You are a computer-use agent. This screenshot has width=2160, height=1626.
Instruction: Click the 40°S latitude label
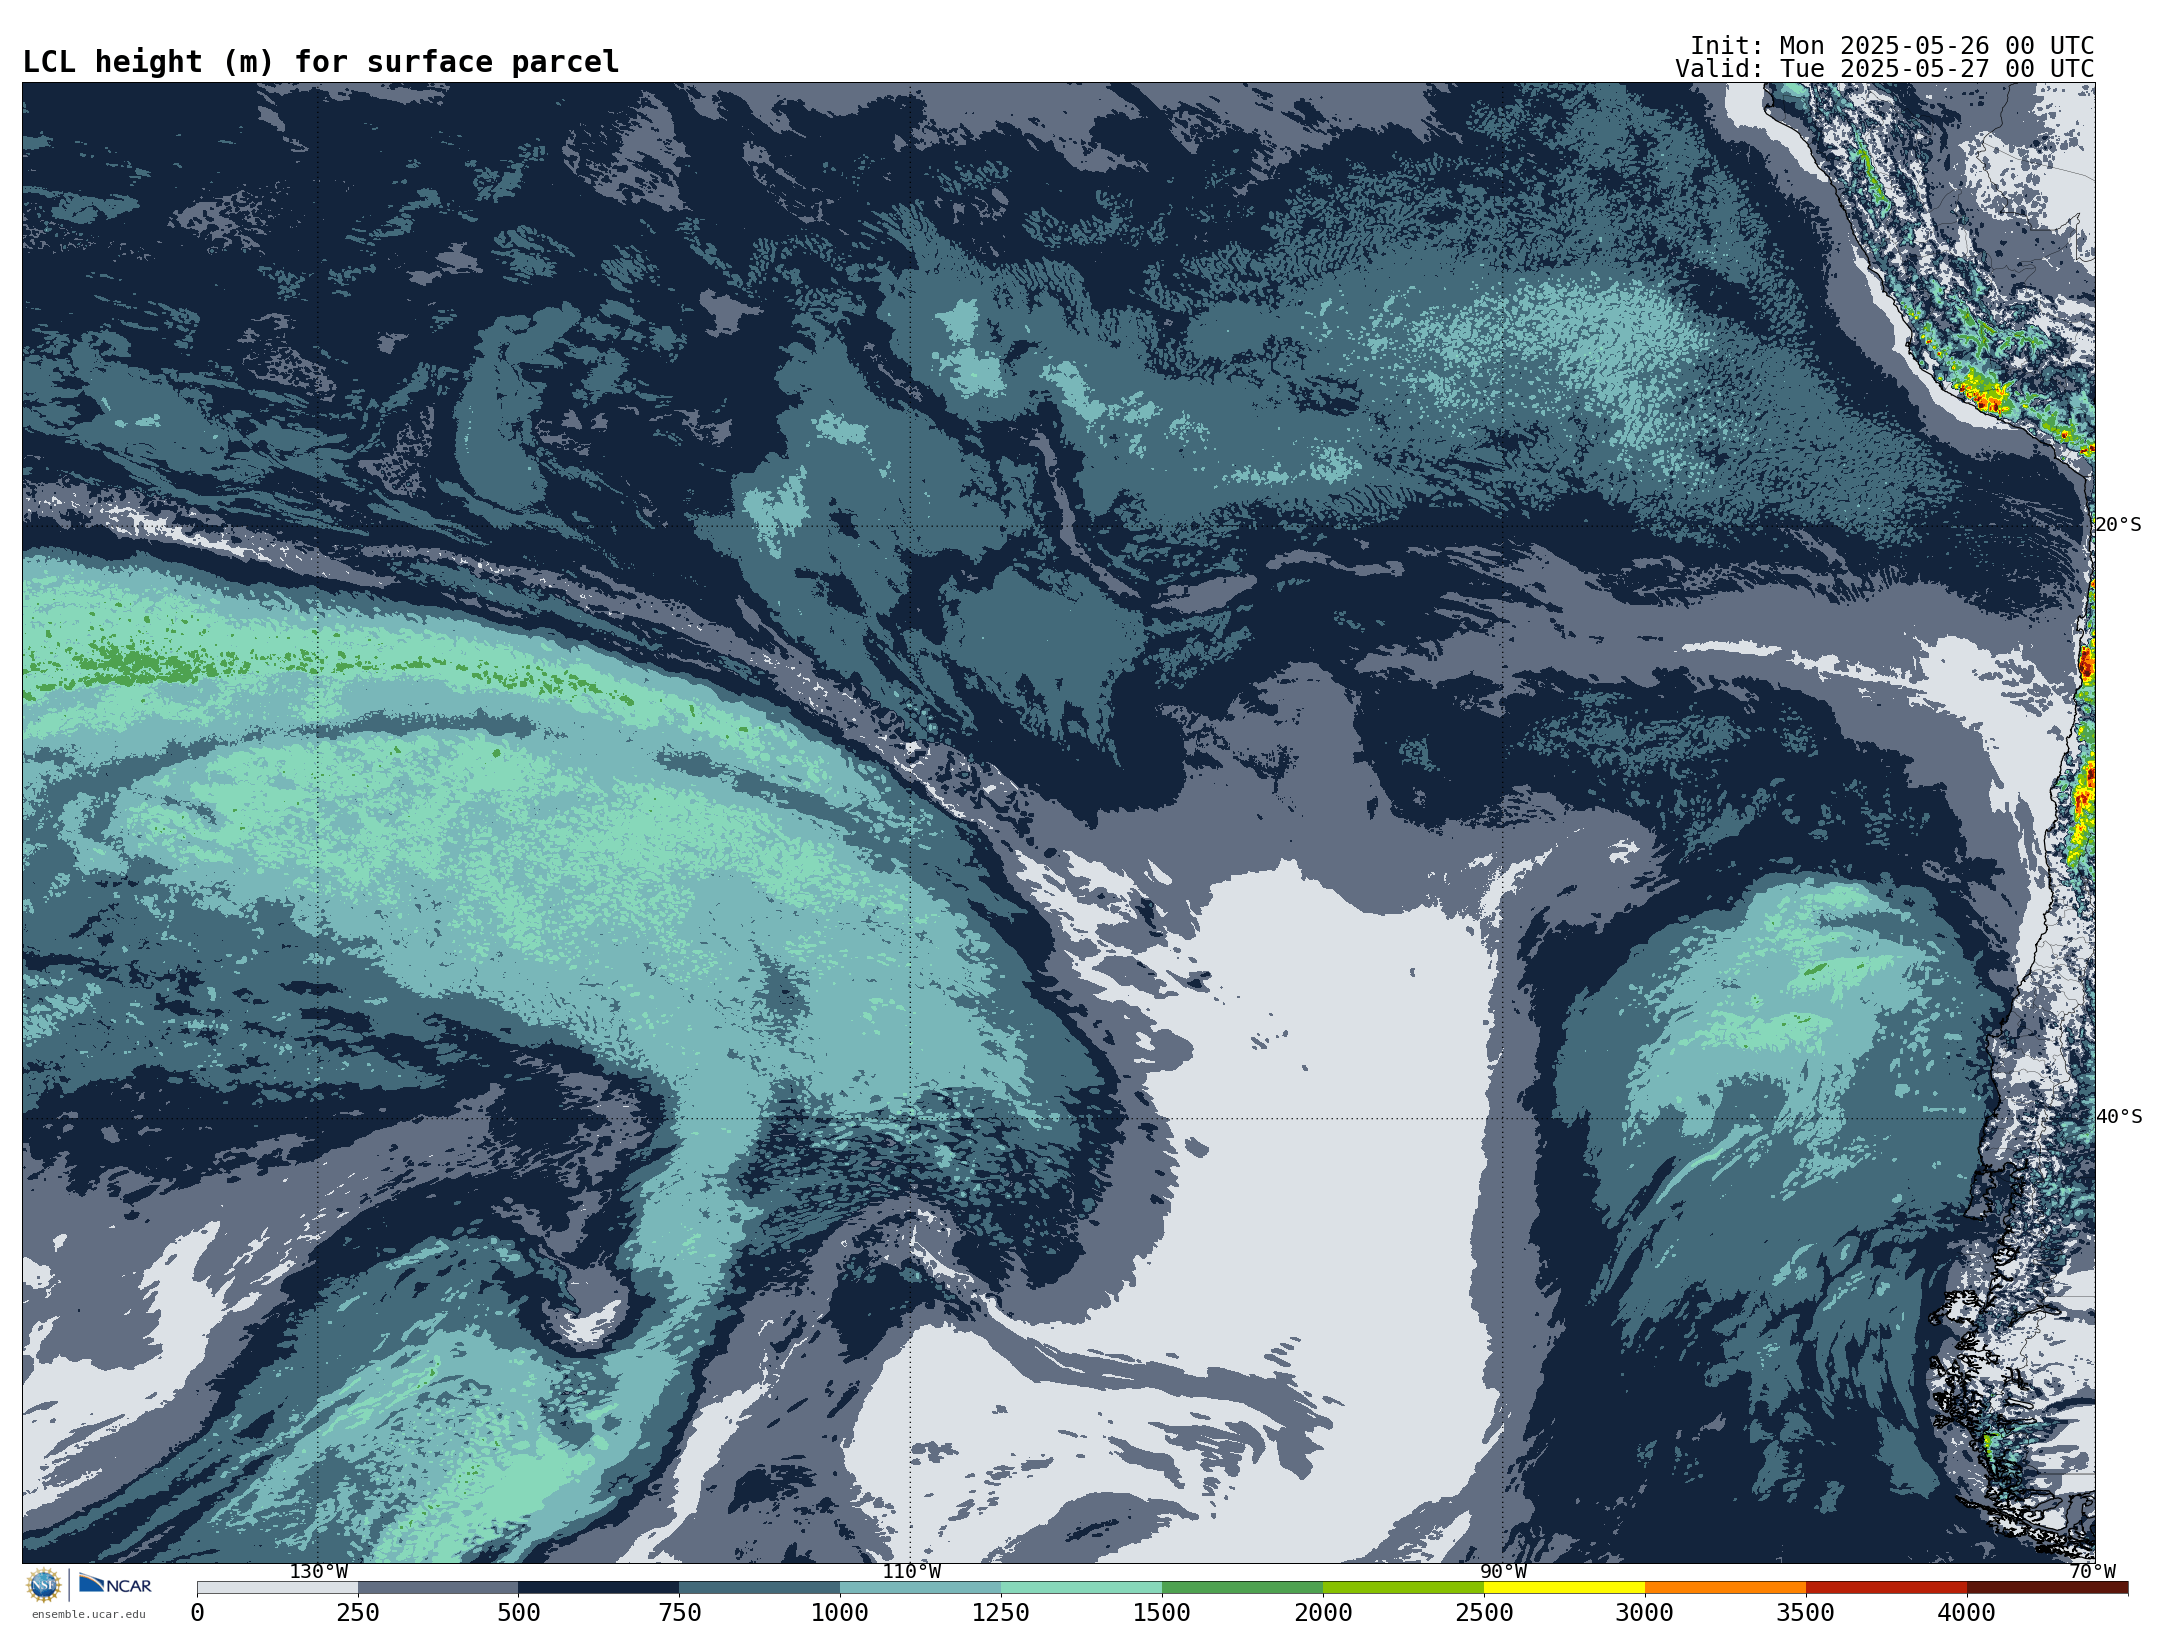point(2119,1117)
